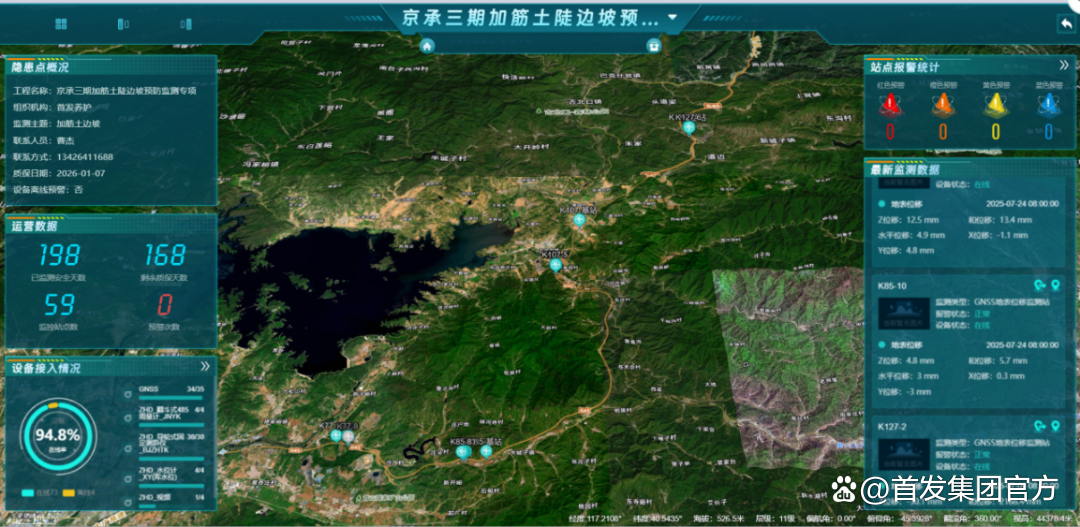Viewport: 1080px width, 527px height.
Task: Click the orange alarm icon
Action: point(942,105)
